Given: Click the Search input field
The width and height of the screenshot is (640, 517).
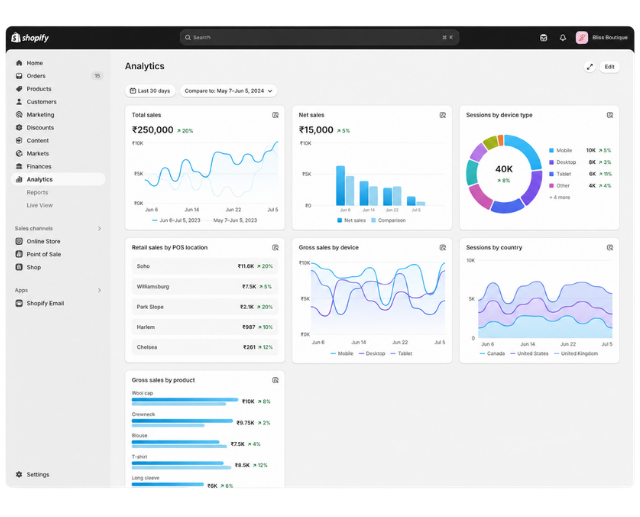Looking at the screenshot, I should click(x=319, y=38).
